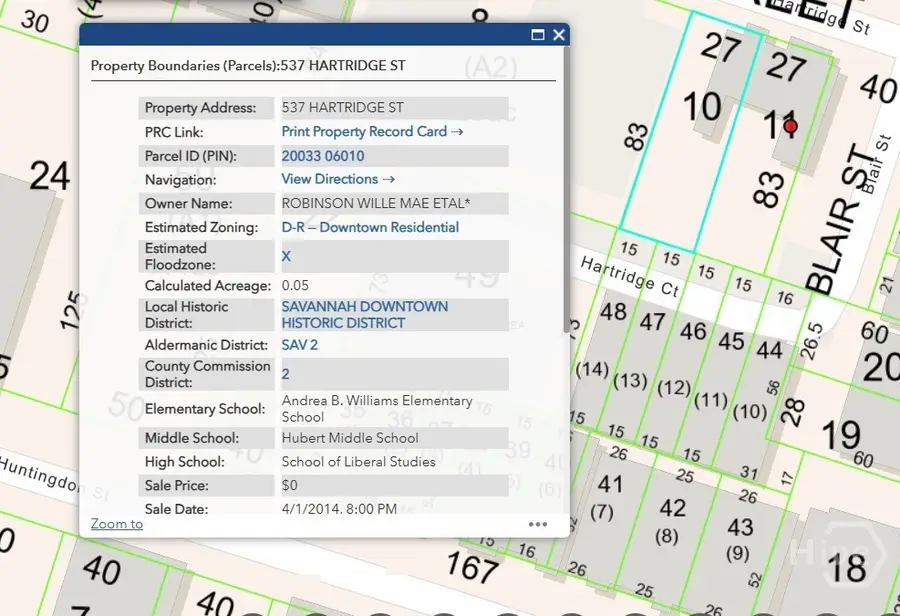Image resolution: width=900 pixels, height=616 pixels.
Task: Open the SAV 2 aldermanic district link
Action: click(x=298, y=344)
